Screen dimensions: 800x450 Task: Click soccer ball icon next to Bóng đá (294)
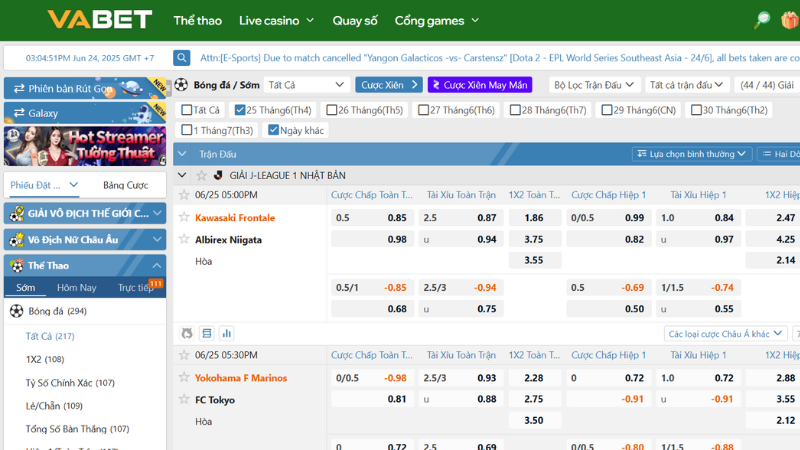[x=16, y=311]
